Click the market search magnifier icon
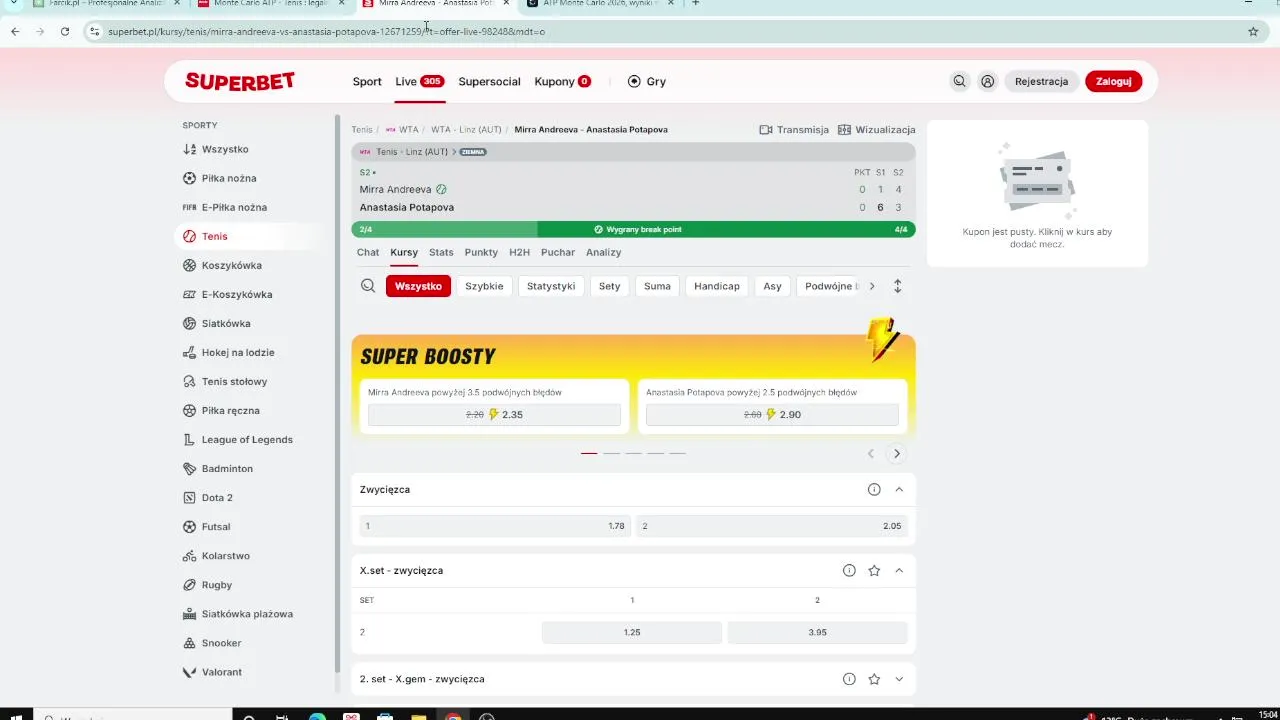 pyautogui.click(x=368, y=286)
